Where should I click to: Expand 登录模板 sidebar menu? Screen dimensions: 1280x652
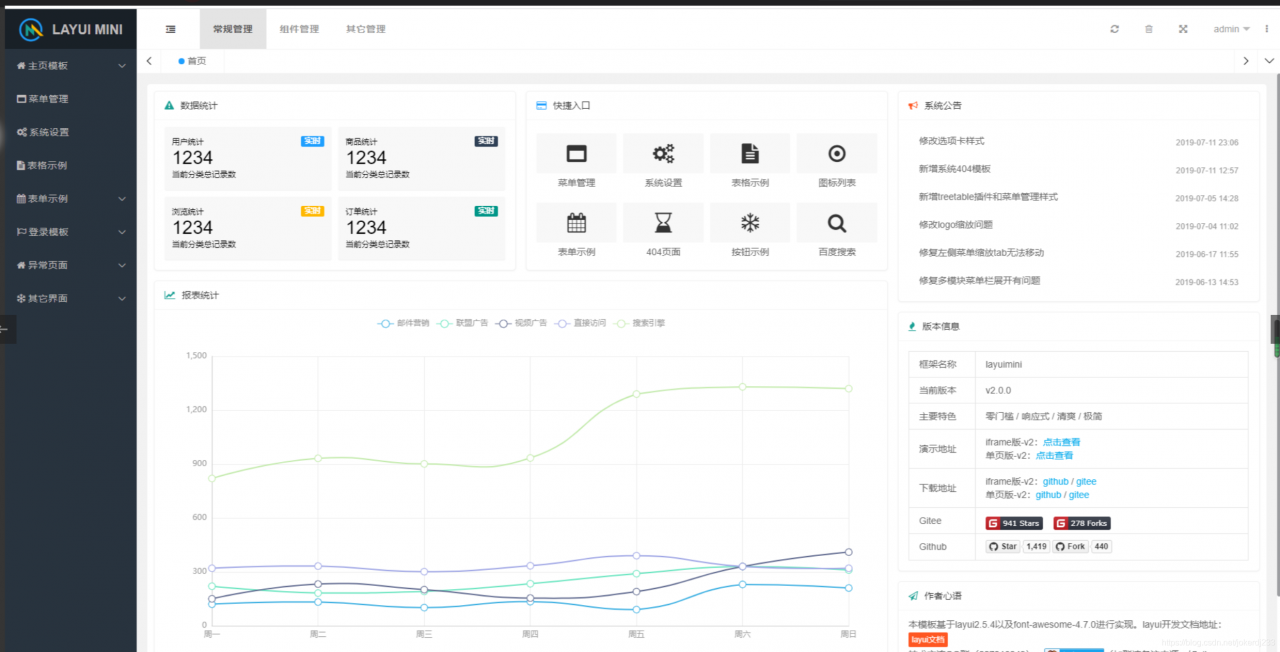pos(71,232)
